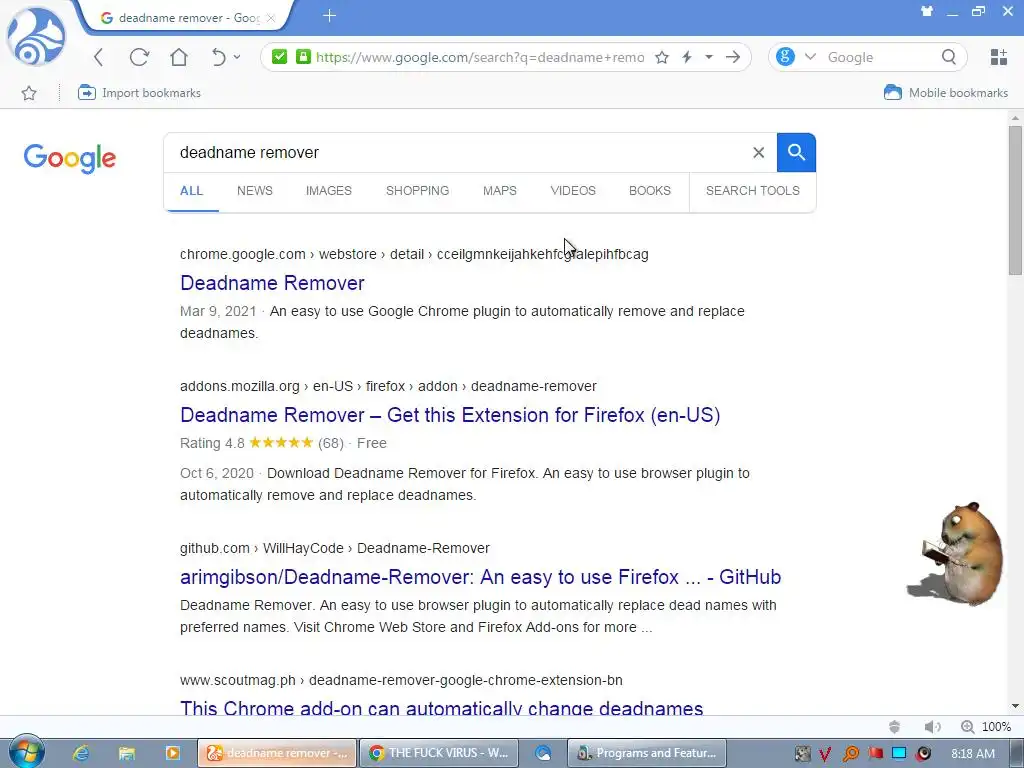
Task: Click the status bar shield icon
Action: click(x=895, y=727)
